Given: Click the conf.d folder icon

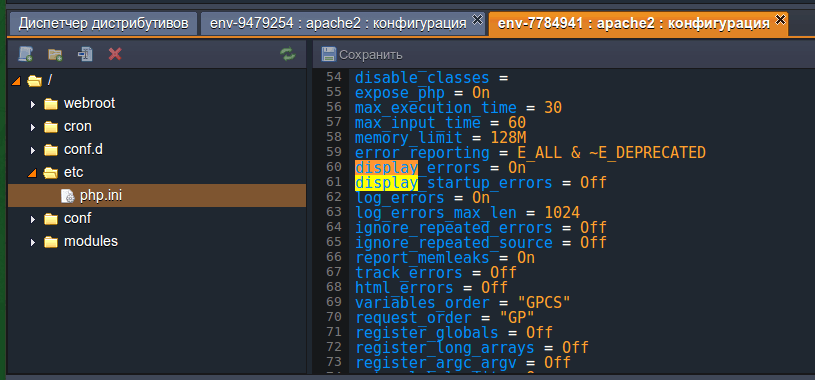Looking at the screenshot, I should (50, 150).
